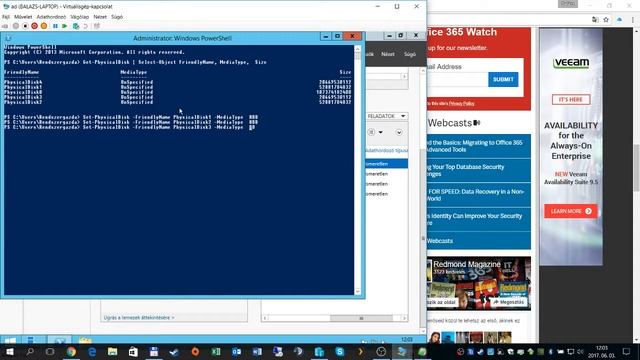
Task: Click the volume icon in system tray
Action: [580, 351]
